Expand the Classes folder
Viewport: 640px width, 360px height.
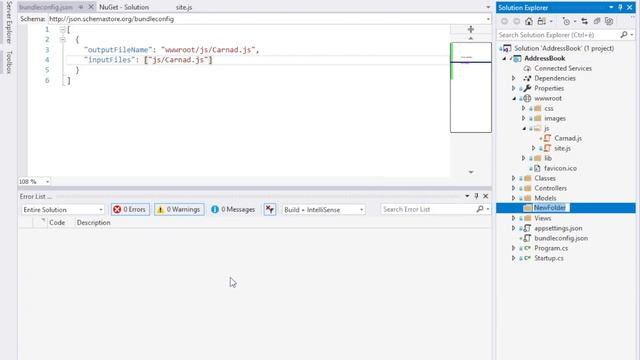514,178
